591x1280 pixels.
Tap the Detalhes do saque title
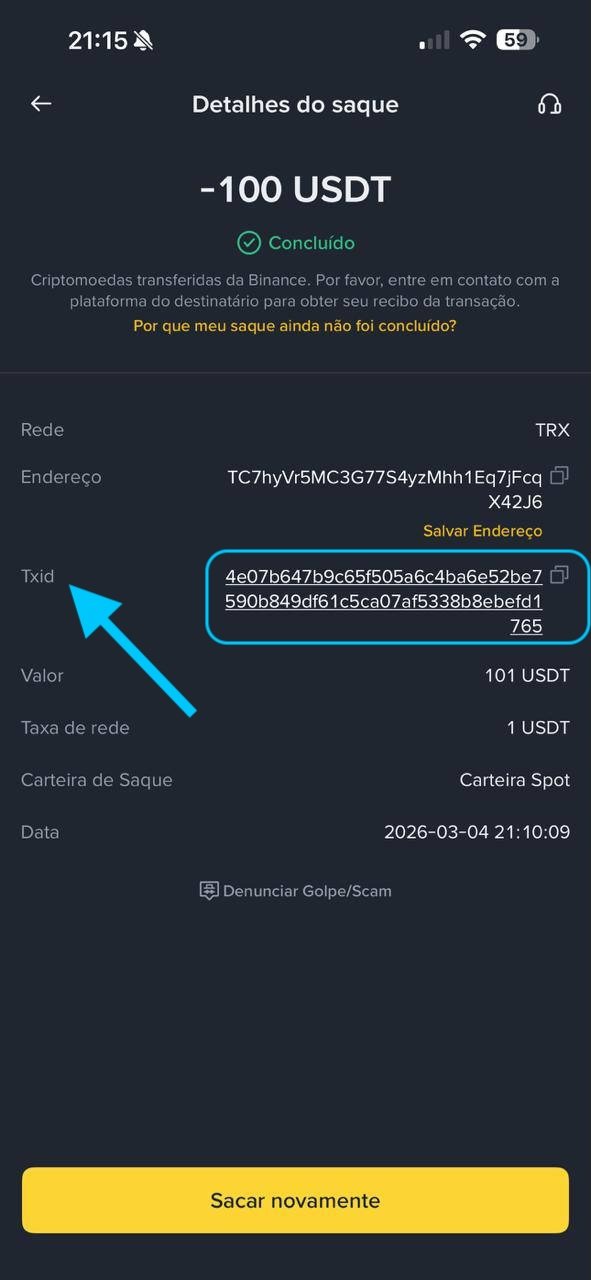point(295,104)
